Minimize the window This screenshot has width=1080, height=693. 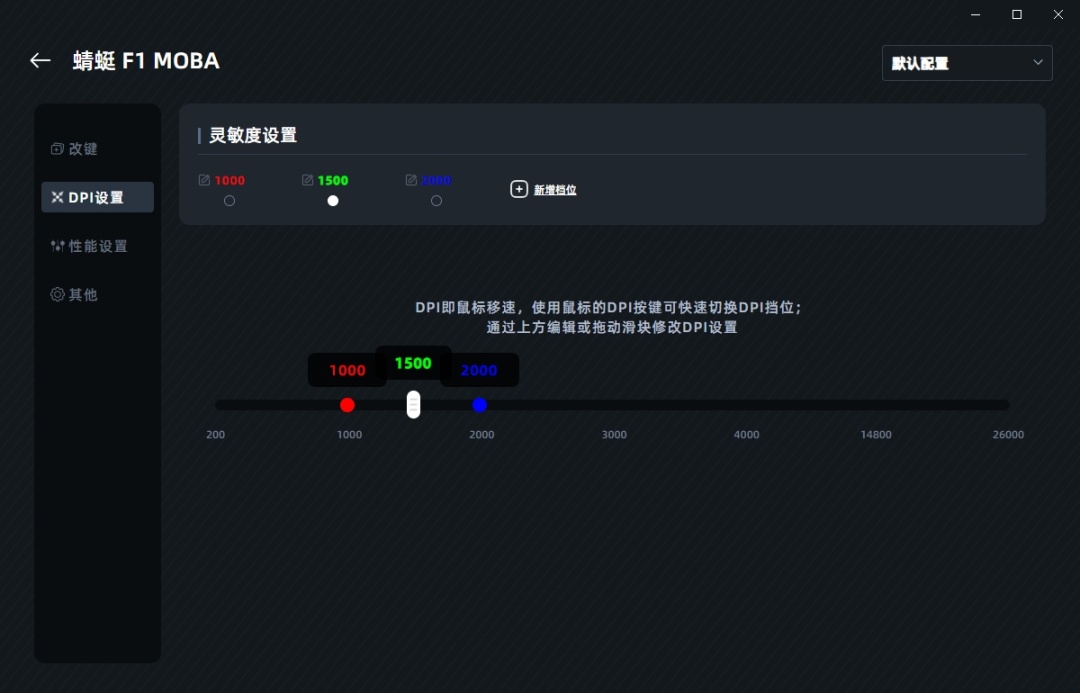(975, 14)
